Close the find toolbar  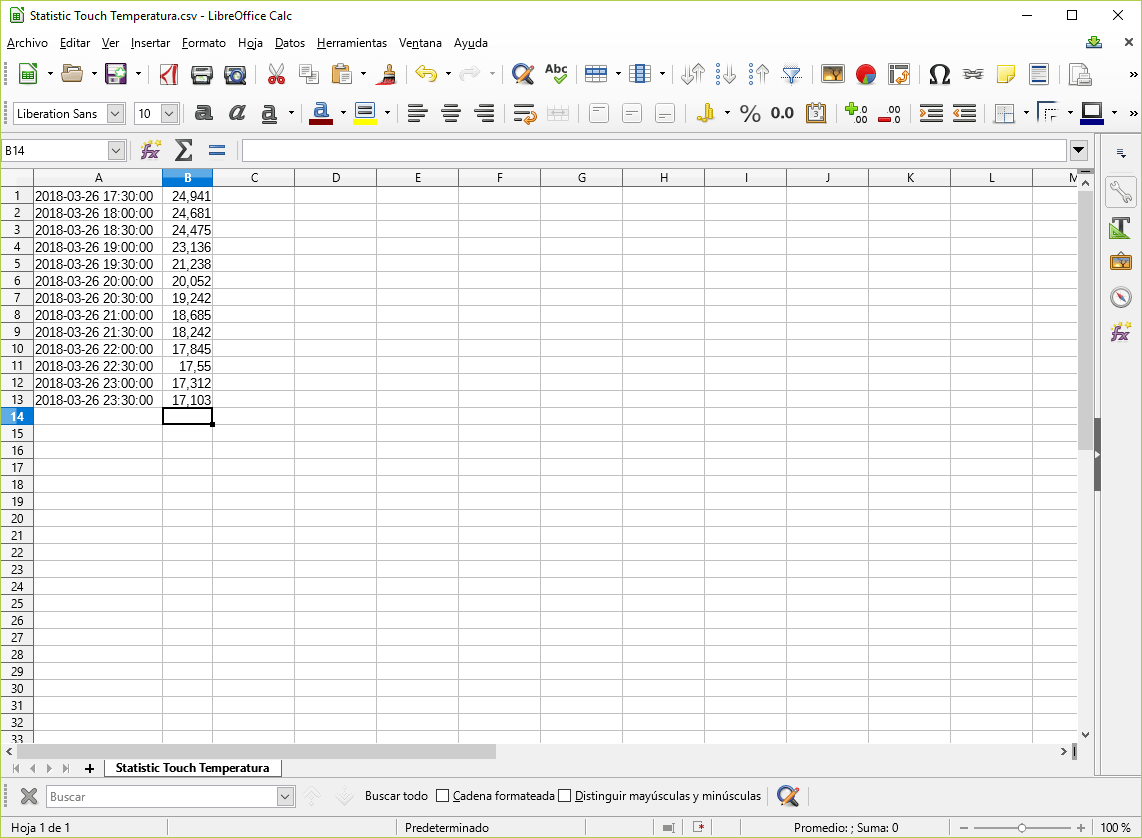[x=29, y=796]
